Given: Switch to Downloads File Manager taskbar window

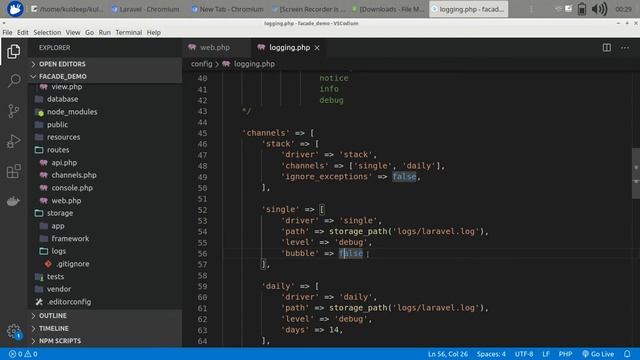Looking at the screenshot, I should pos(388,9).
